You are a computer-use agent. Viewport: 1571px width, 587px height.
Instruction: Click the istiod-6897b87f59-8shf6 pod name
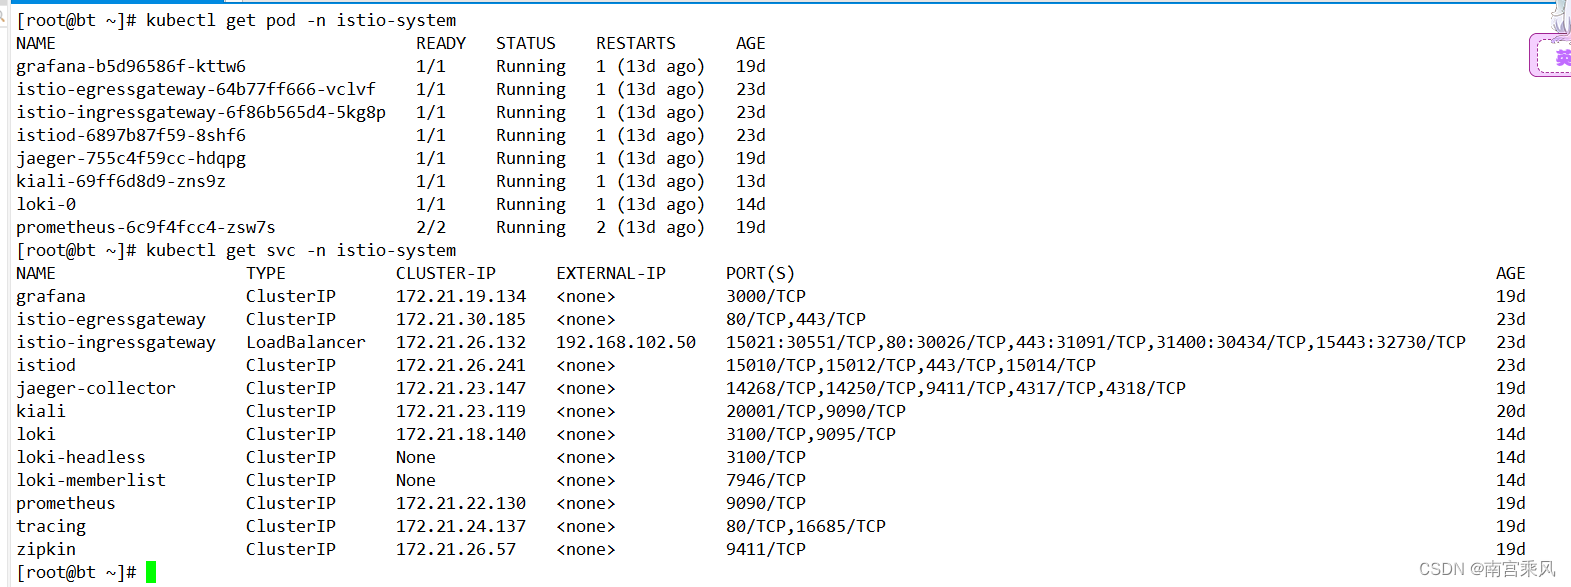tap(131, 135)
